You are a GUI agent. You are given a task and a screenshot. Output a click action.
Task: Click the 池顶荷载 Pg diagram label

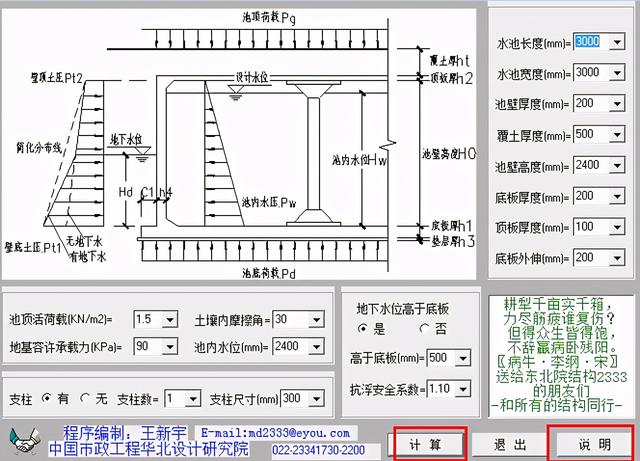click(269, 18)
